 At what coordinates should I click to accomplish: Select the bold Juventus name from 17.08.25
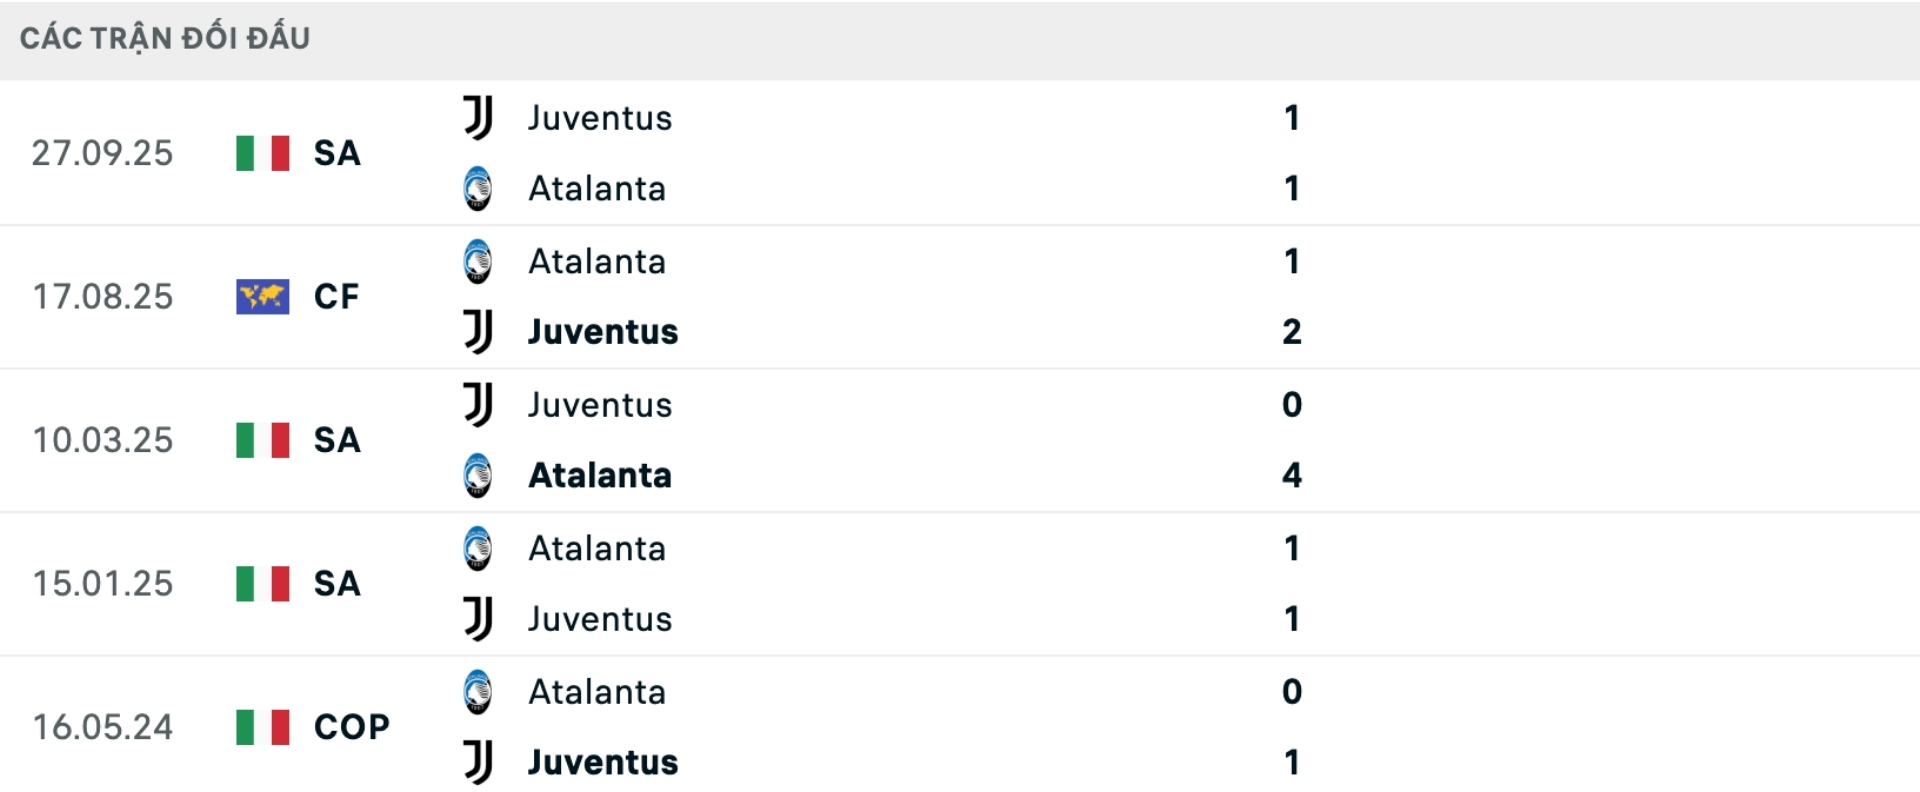(602, 333)
